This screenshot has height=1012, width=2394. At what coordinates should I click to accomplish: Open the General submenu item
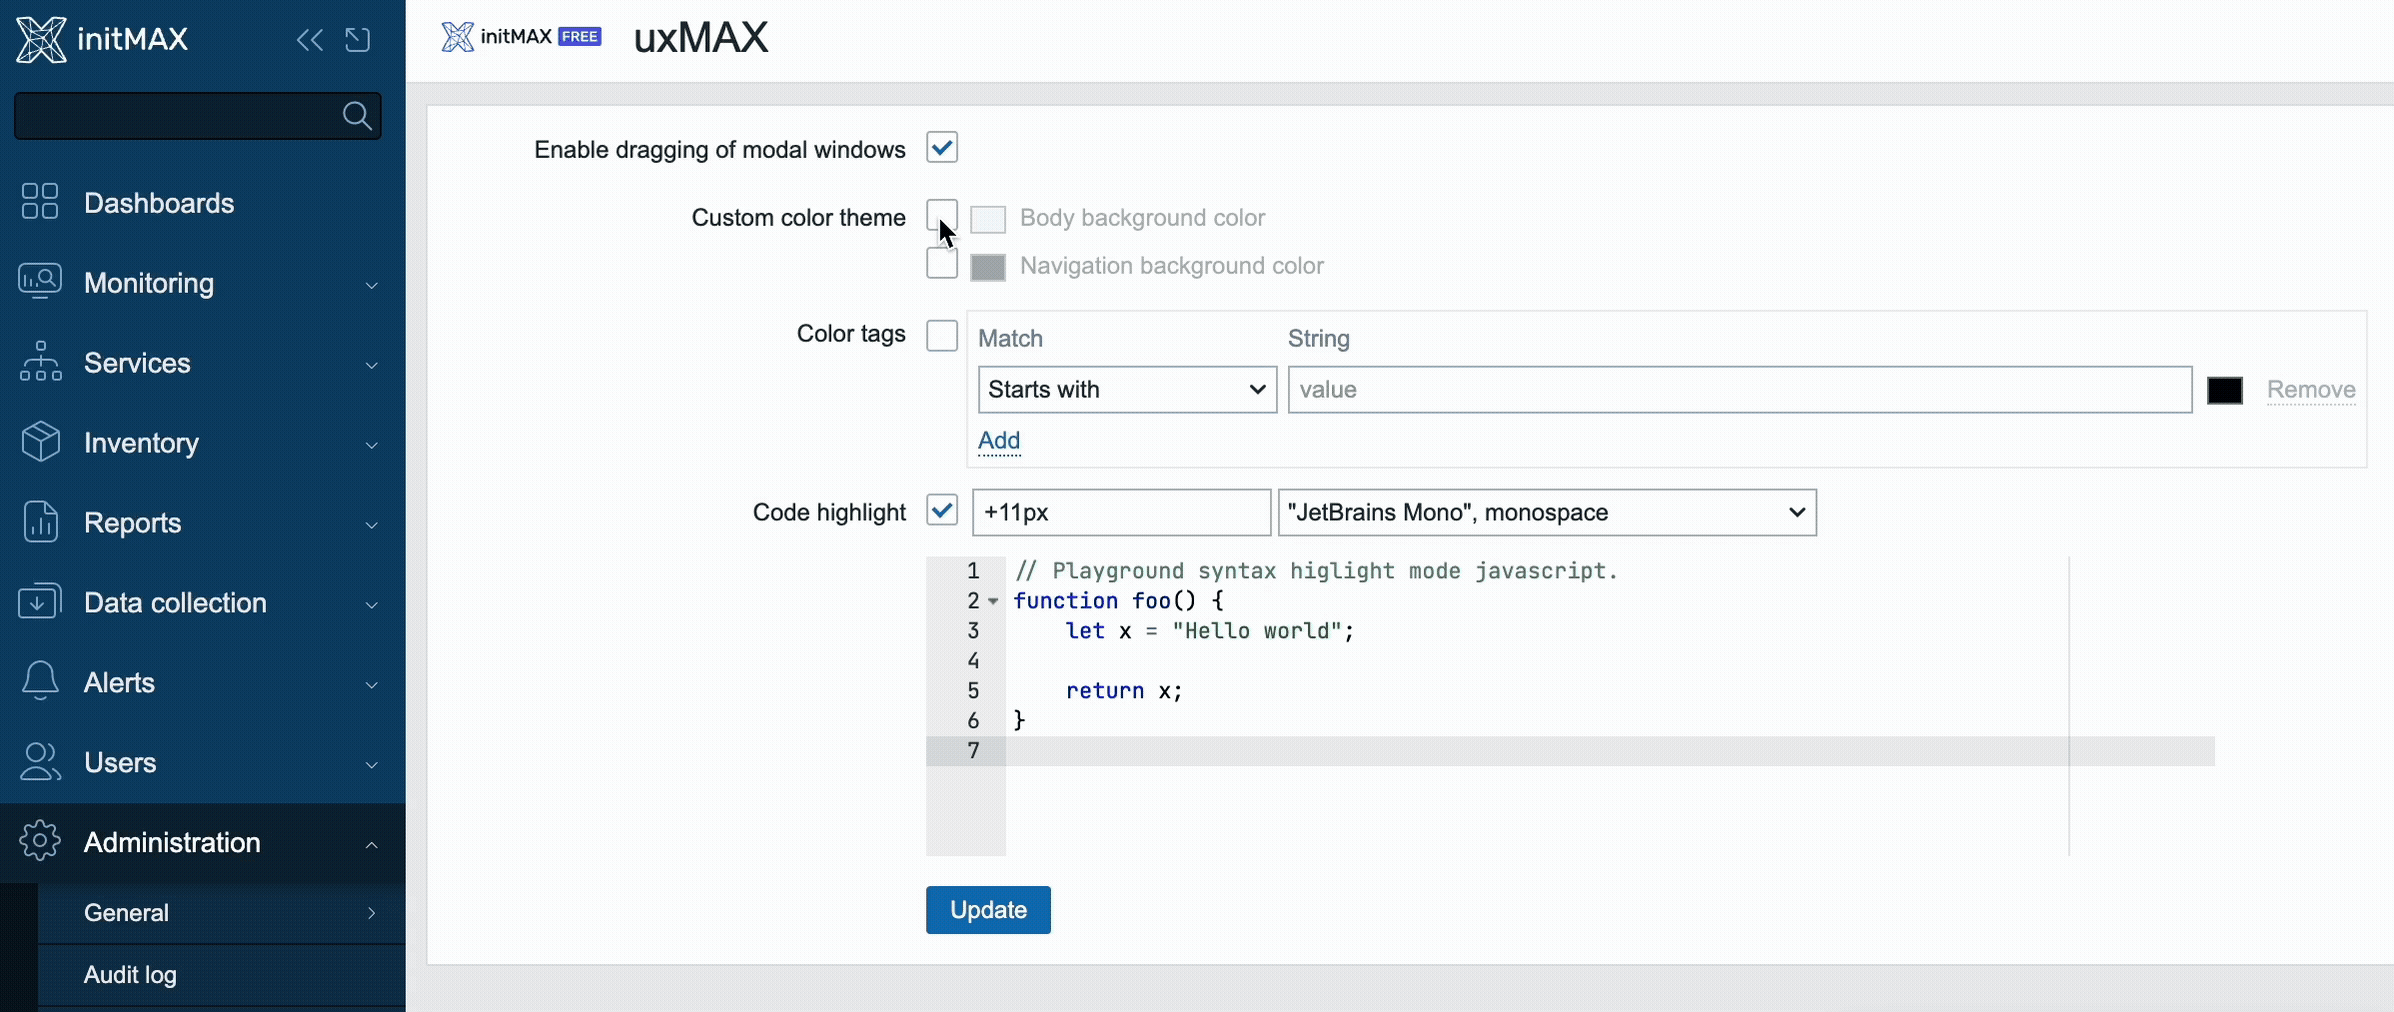(x=126, y=913)
